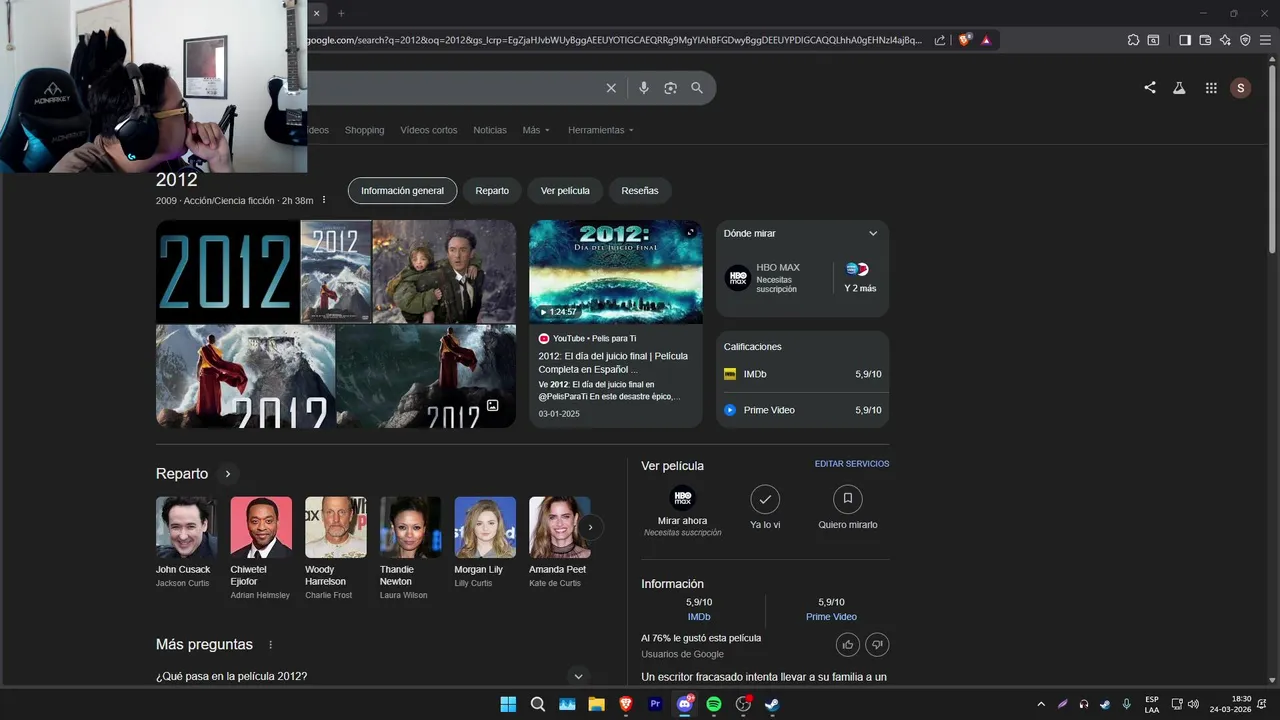Viewport: 1280px width, 720px height.
Task: Switch to the Ver película chip
Action: pyautogui.click(x=565, y=190)
